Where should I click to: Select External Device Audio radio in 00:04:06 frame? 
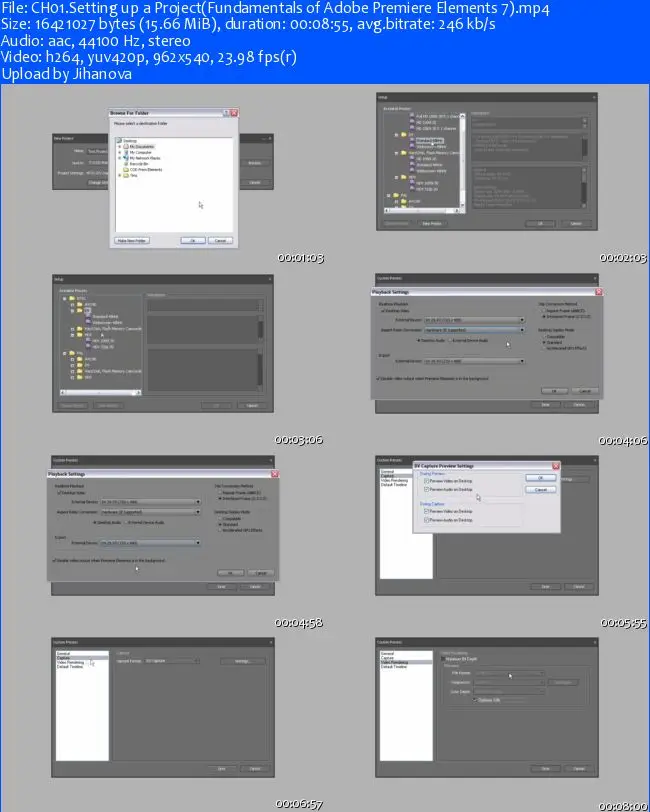point(450,340)
